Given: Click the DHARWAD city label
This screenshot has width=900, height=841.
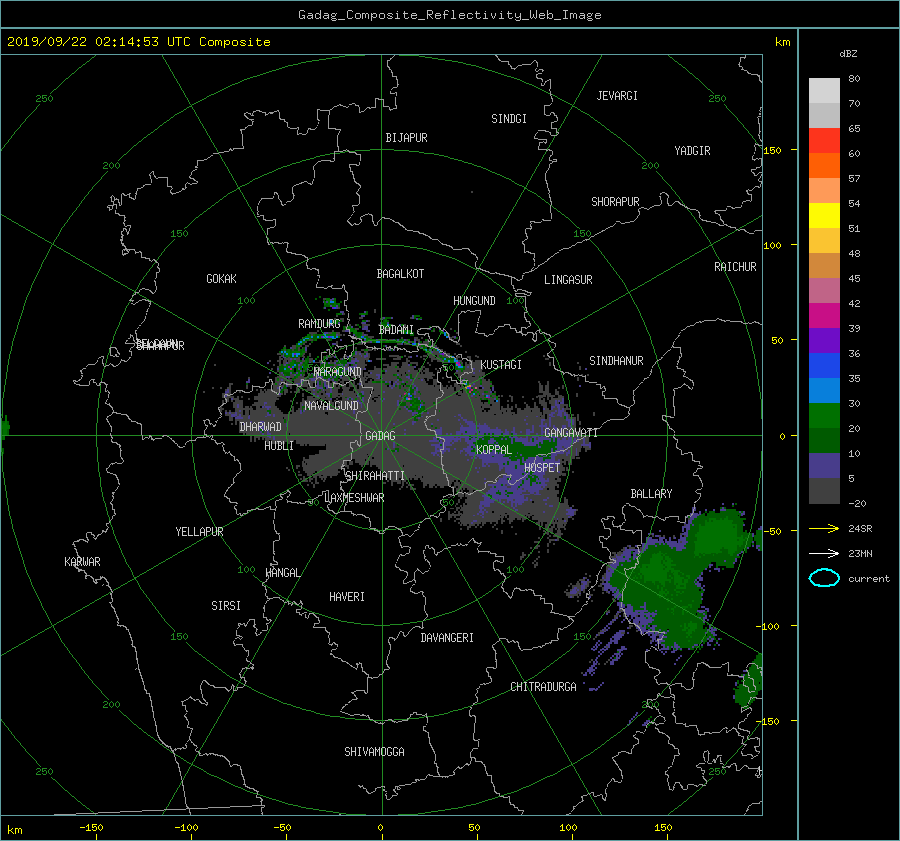Looking at the screenshot, I should [x=260, y=427].
